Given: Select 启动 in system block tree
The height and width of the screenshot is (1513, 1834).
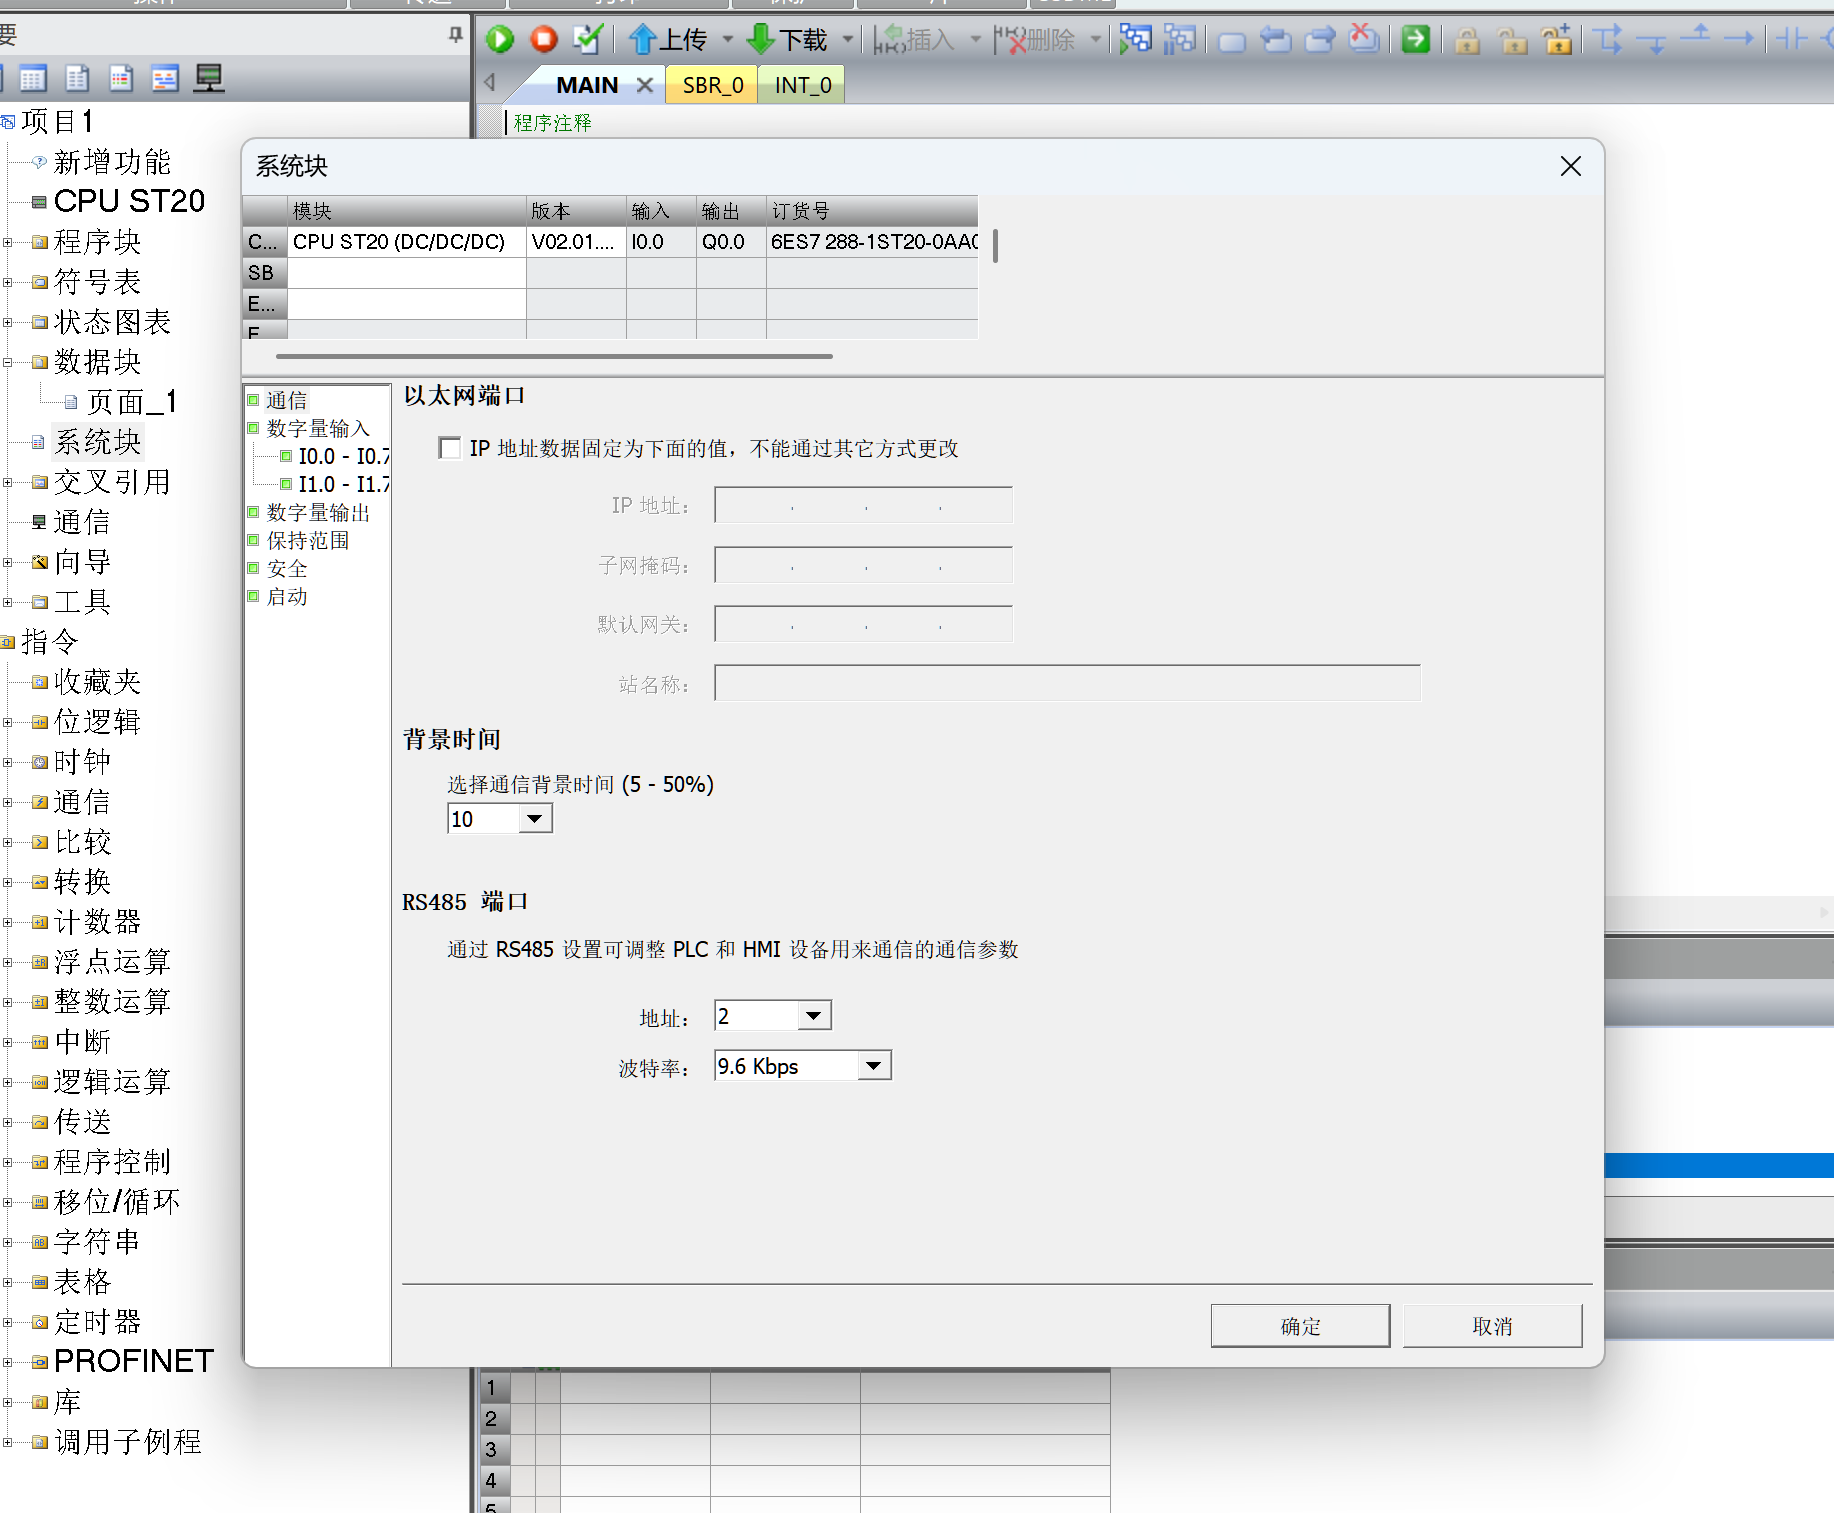Looking at the screenshot, I should pos(287,597).
